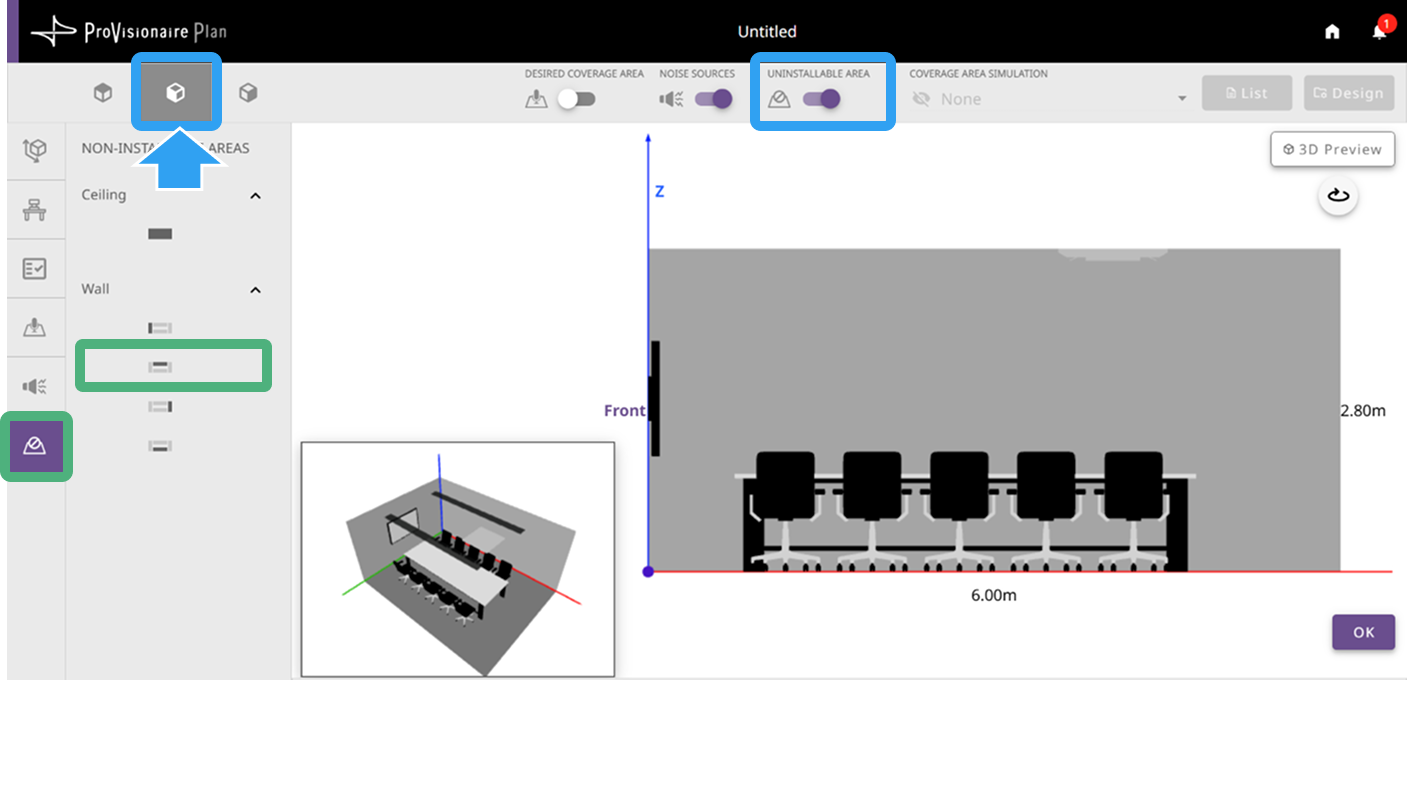Screen dimensions: 1407x791
Task: Click the Noise Sources speaker icon in toolbar
Action: 671,99
